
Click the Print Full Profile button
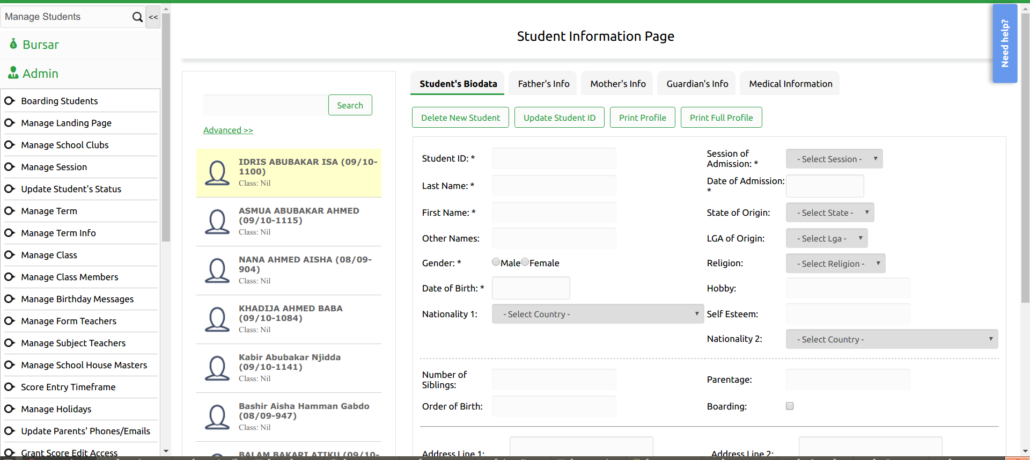[721, 118]
